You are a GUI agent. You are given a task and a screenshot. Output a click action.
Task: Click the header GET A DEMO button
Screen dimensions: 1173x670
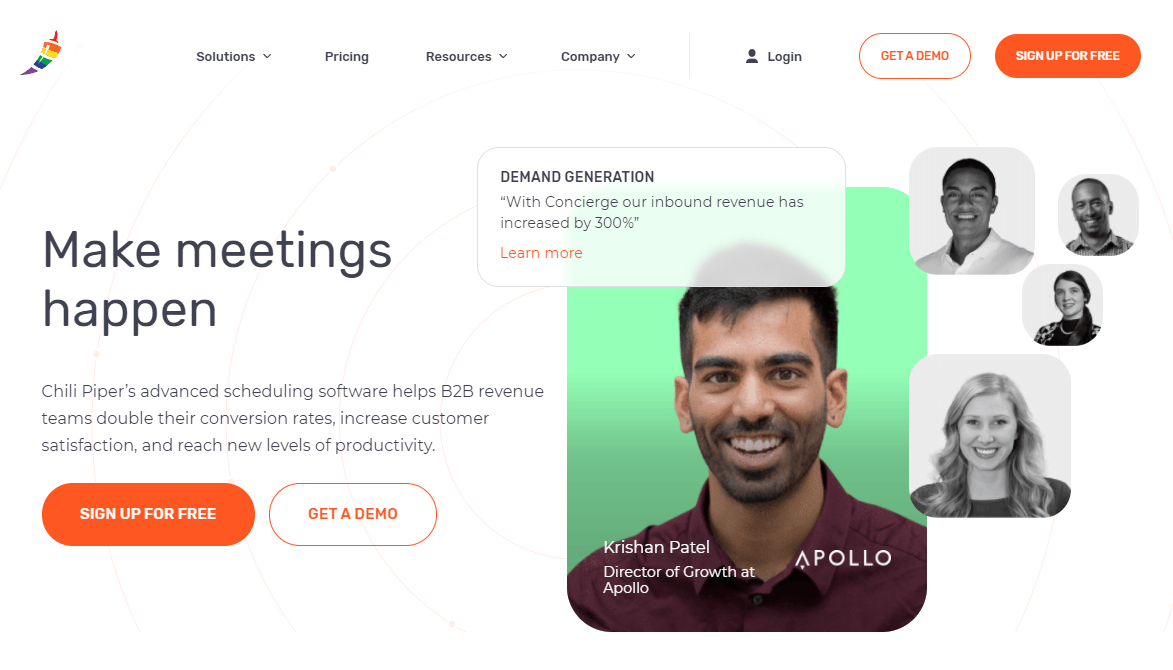(914, 56)
